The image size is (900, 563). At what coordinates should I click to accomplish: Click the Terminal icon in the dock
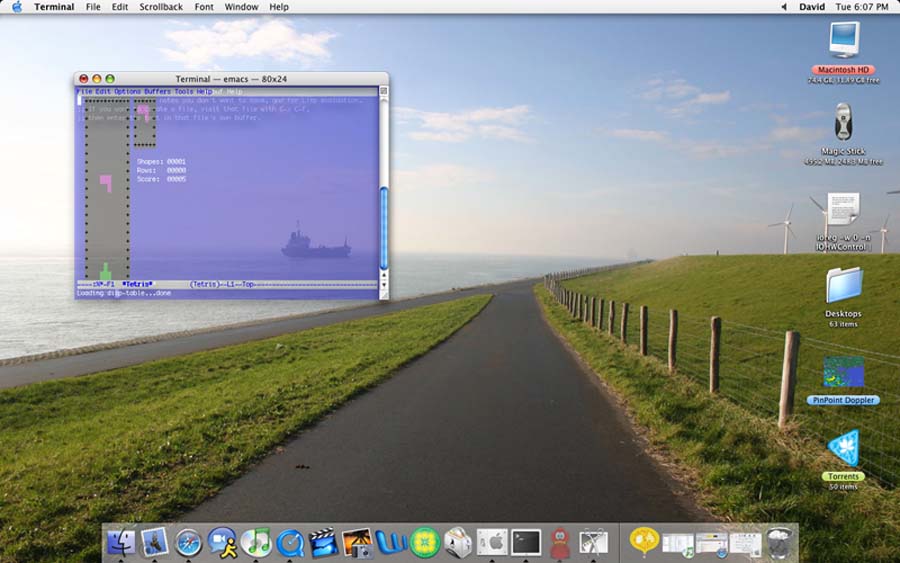(526, 542)
